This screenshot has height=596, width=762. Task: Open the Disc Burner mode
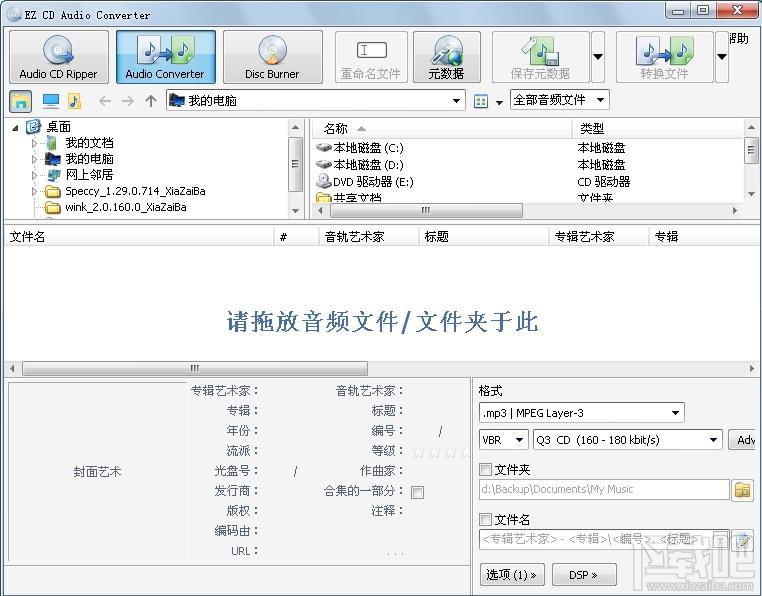pos(273,57)
